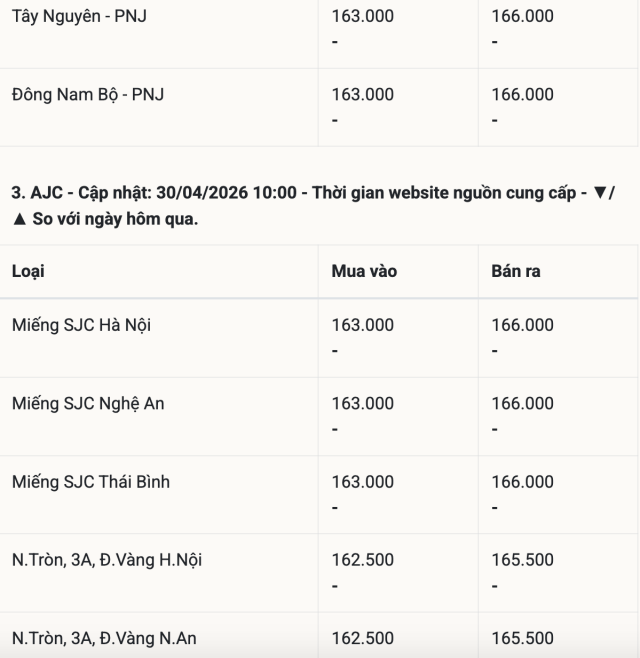
Task: Select Đông Nam Bộ - PNJ buy price 163.000
Action: coord(363,95)
